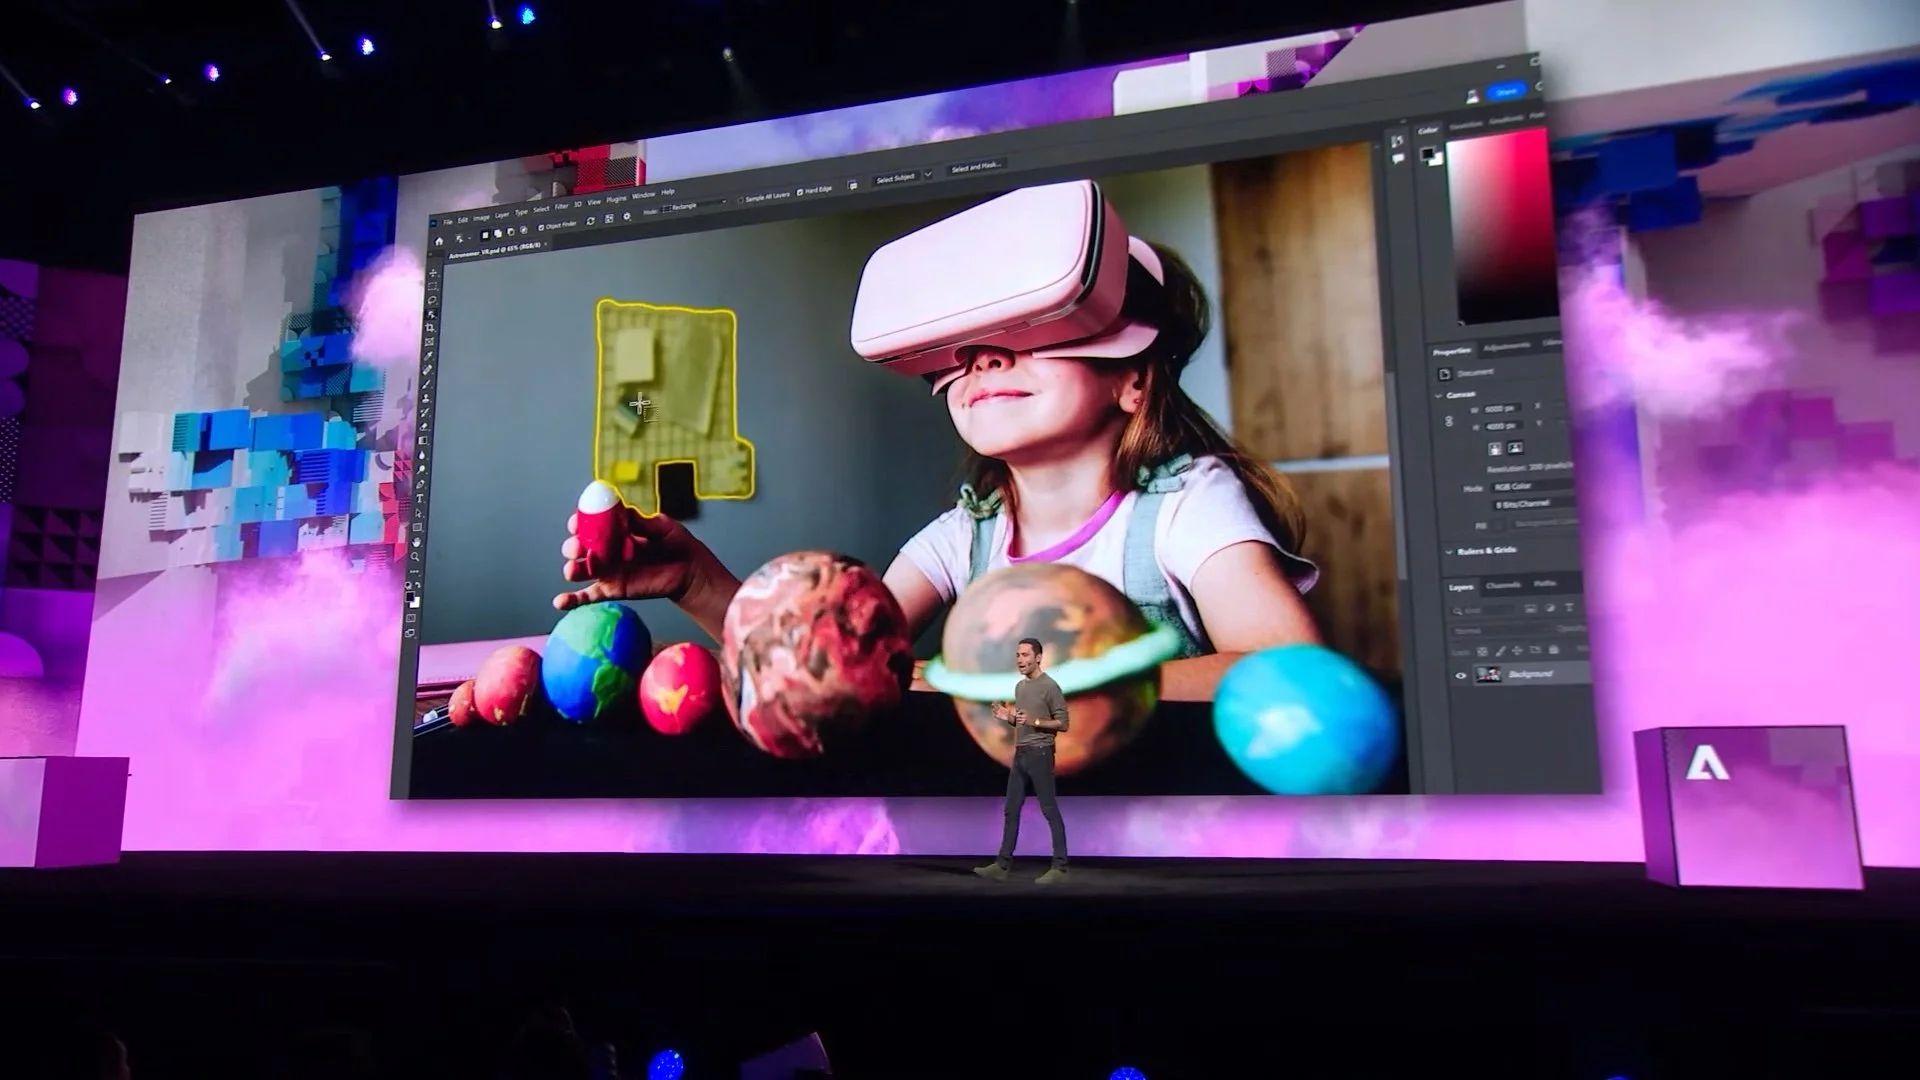Select the Move tool in toolbar
Image resolution: width=1920 pixels, height=1080 pixels.
click(433, 273)
